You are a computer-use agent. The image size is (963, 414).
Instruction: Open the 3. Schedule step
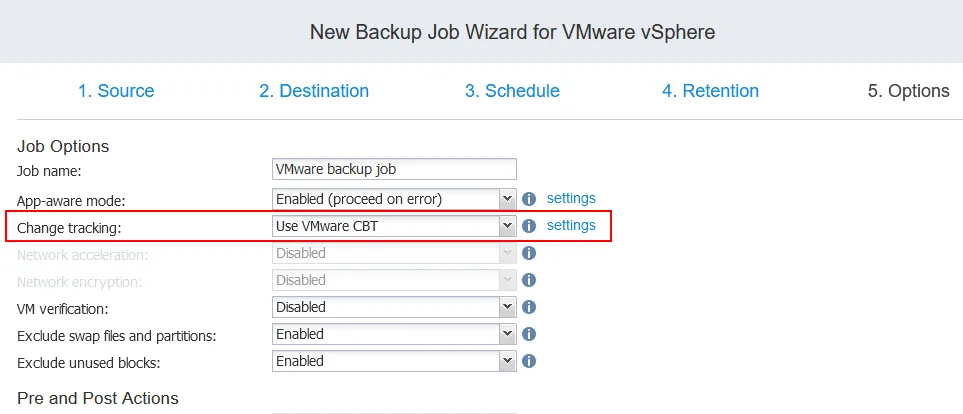coord(512,91)
